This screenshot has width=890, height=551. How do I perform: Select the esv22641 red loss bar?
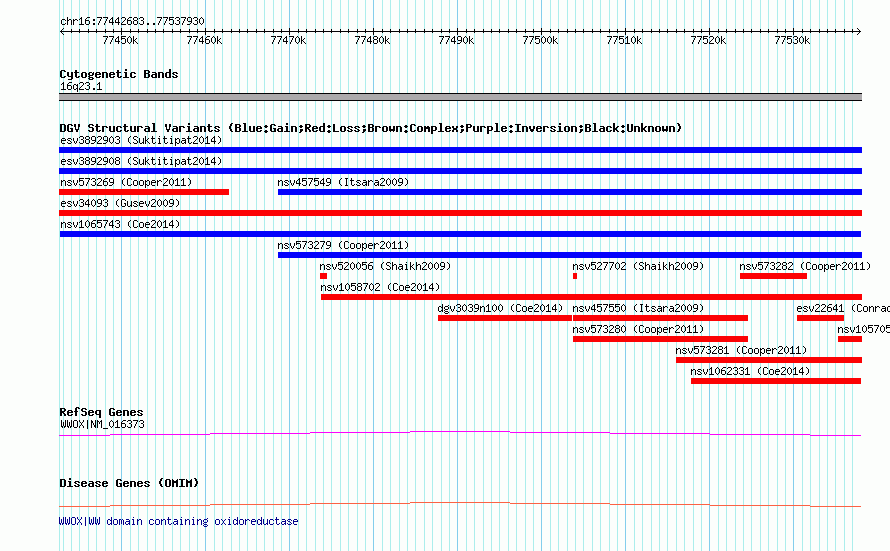(820, 318)
